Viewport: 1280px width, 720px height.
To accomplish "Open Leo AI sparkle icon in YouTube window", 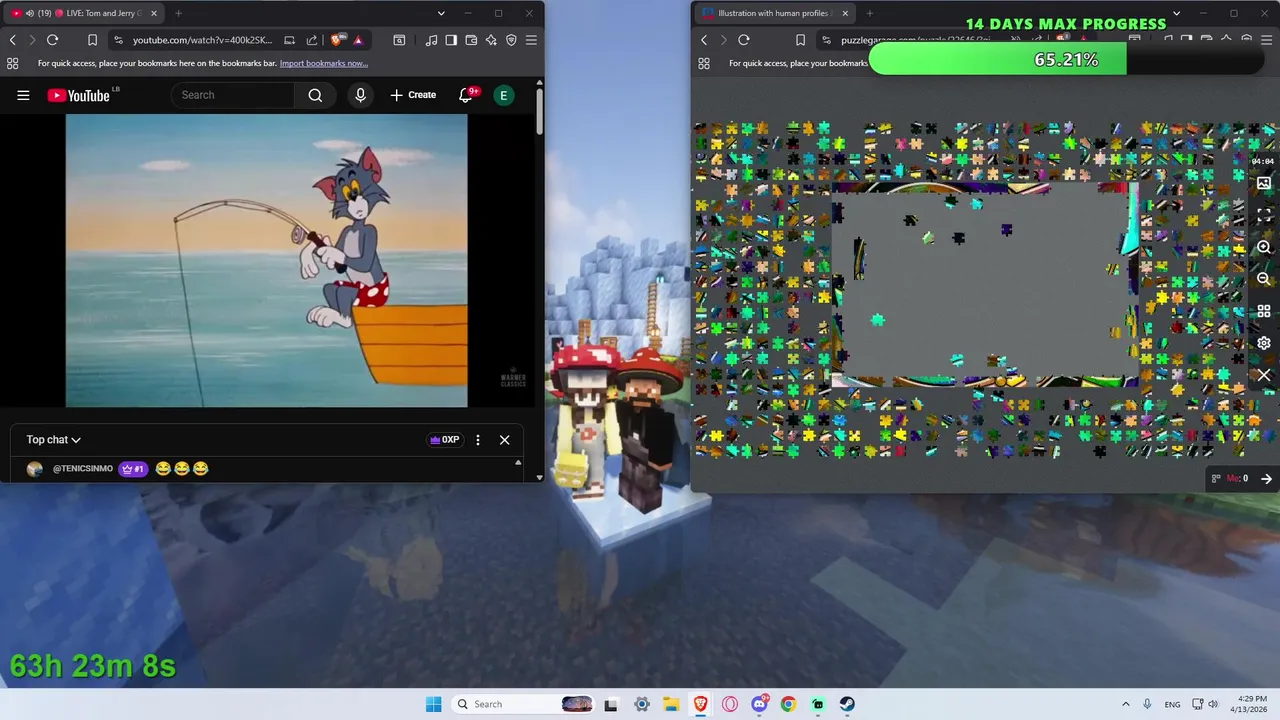I will [491, 40].
